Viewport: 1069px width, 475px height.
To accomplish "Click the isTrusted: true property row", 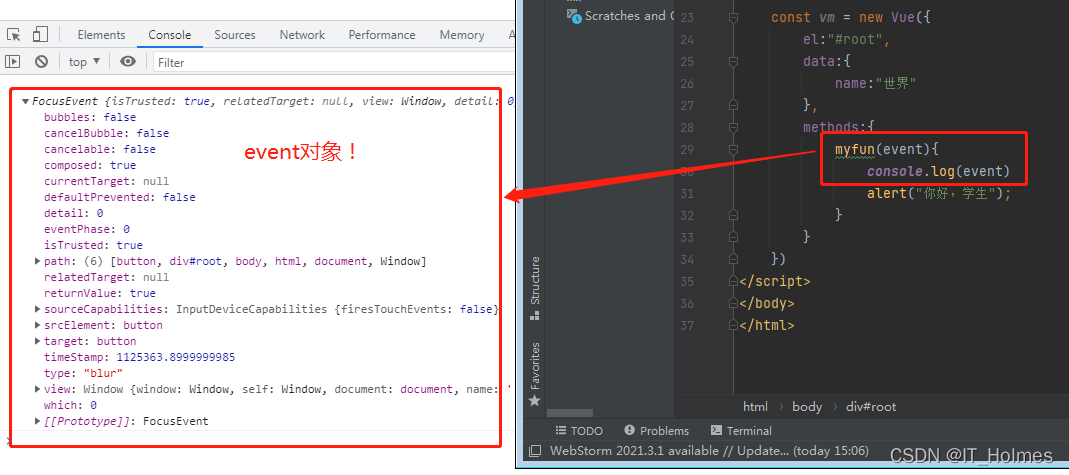I will [93, 245].
